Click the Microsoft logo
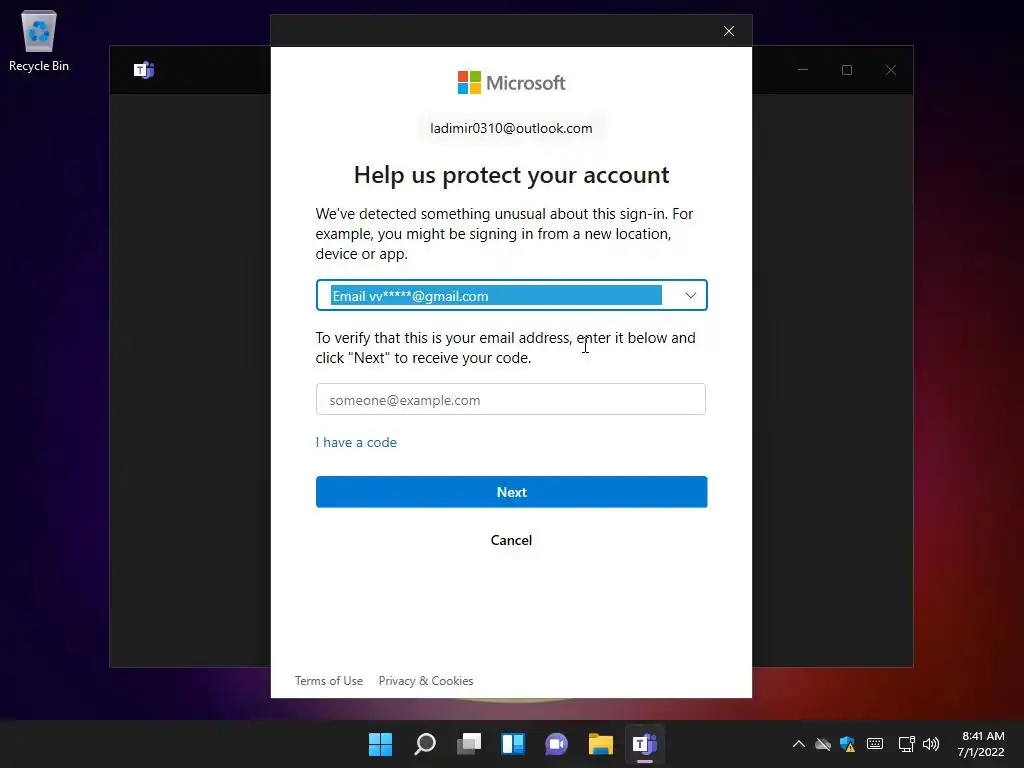The image size is (1024, 768). click(511, 83)
